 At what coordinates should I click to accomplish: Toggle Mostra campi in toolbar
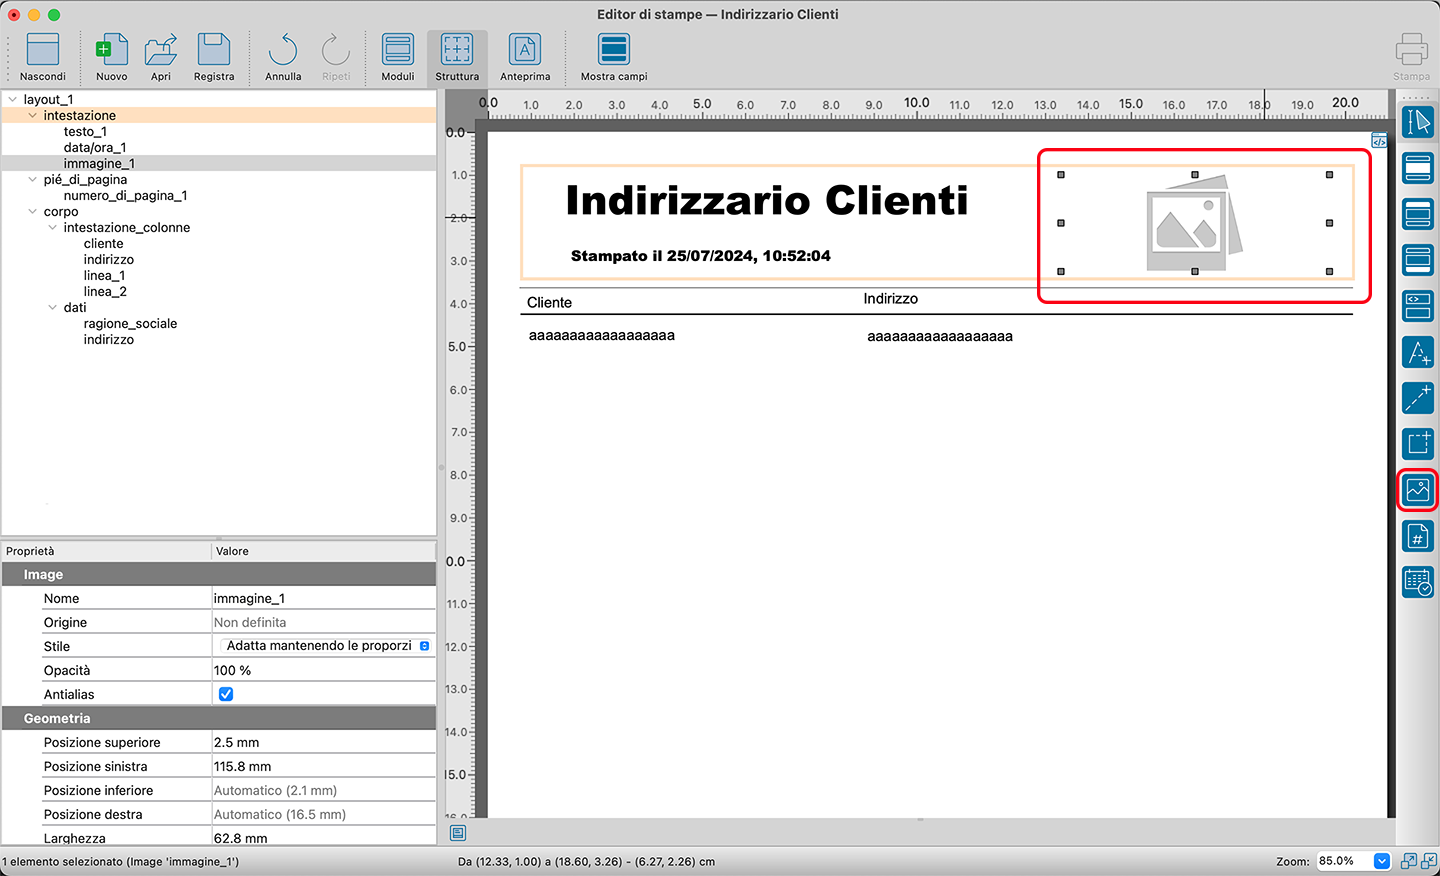[x=613, y=57]
